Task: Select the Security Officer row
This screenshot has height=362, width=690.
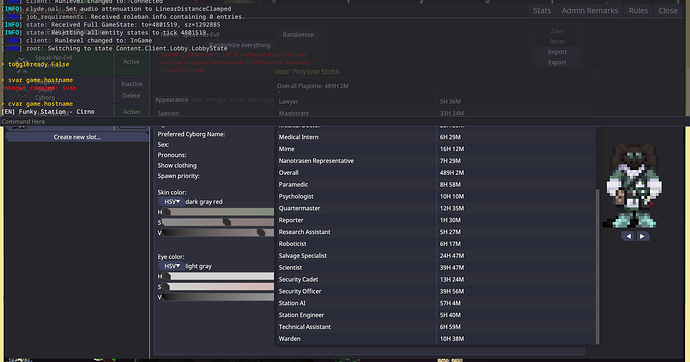Action: click(436, 292)
